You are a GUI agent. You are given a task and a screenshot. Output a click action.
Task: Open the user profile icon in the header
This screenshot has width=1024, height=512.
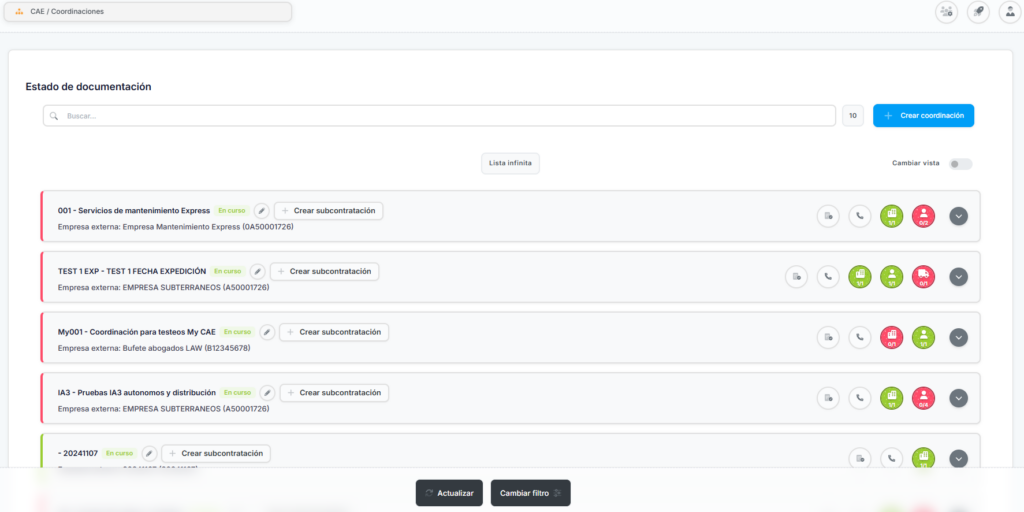[x=1010, y=12]
